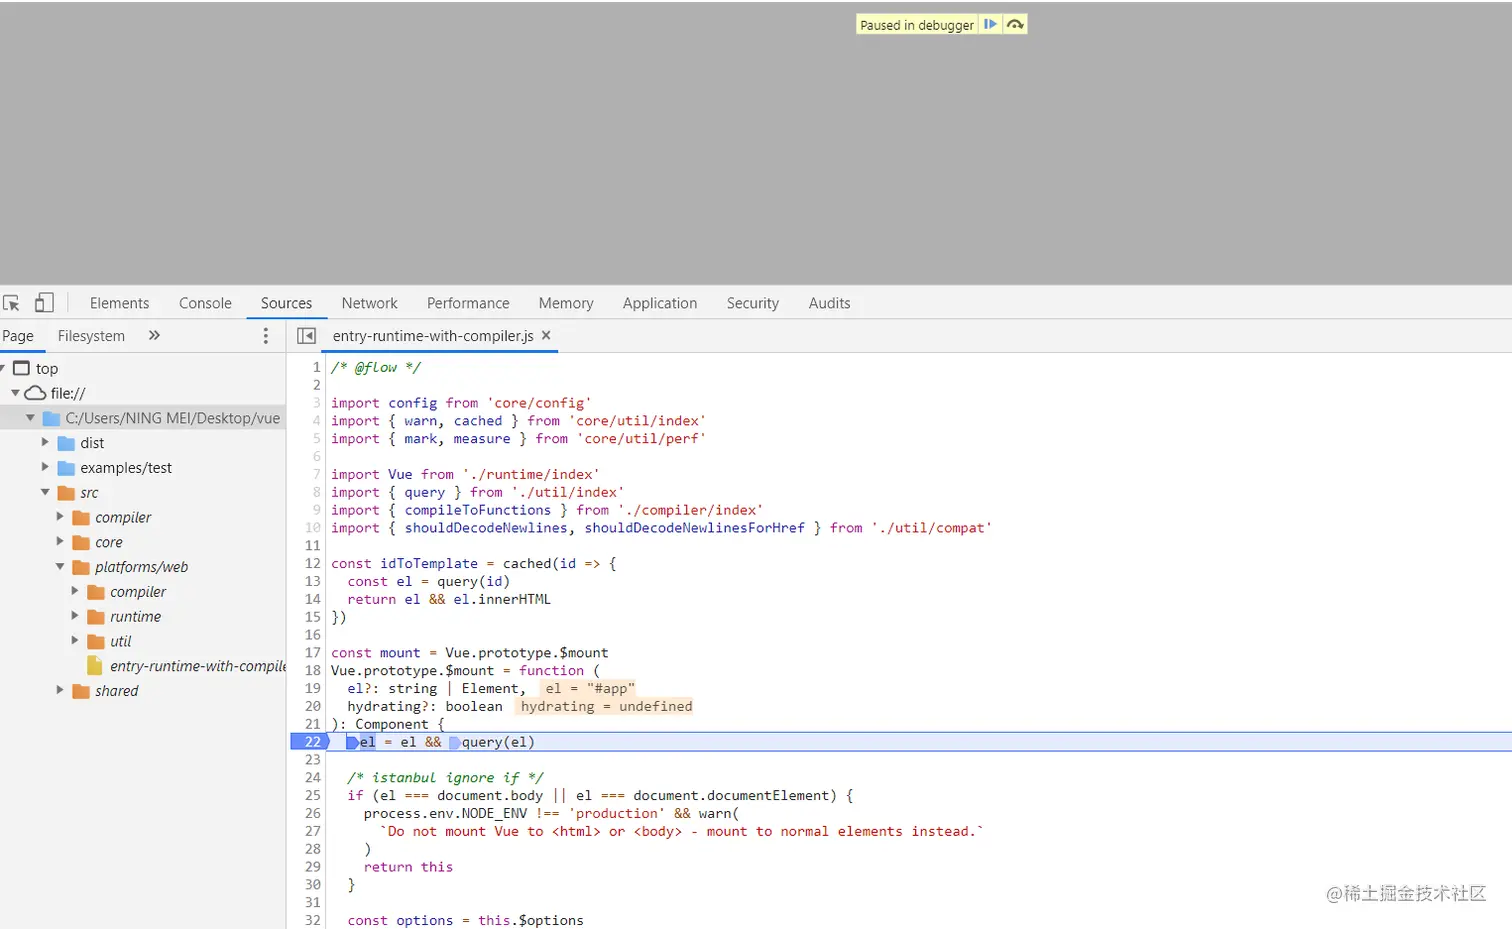The width and height of the screenshot is (1512, 929).
Task: Open the Audits tab
Action: (x=830, y=303)
